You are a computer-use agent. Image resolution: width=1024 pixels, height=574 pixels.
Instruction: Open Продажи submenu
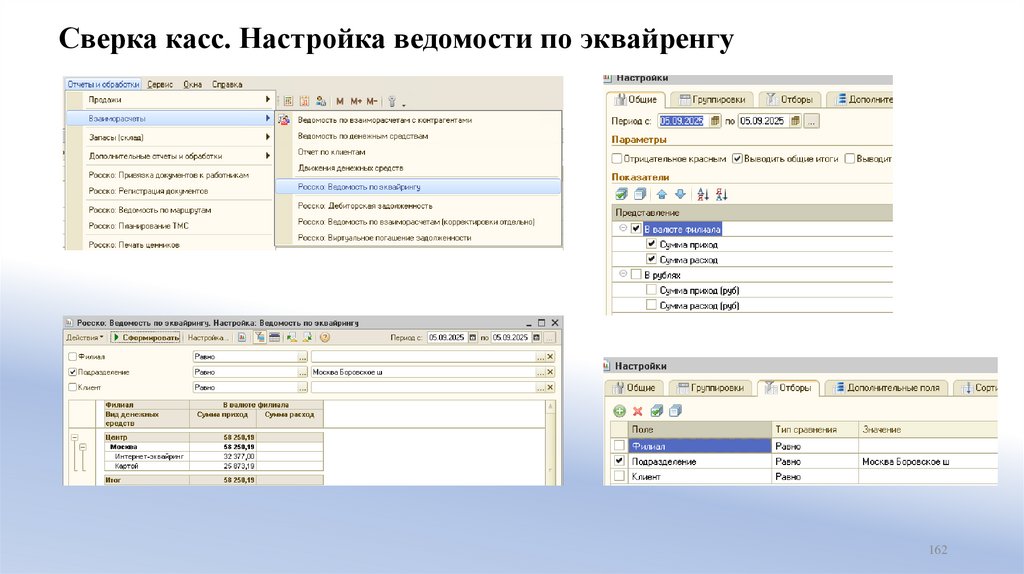170,100
